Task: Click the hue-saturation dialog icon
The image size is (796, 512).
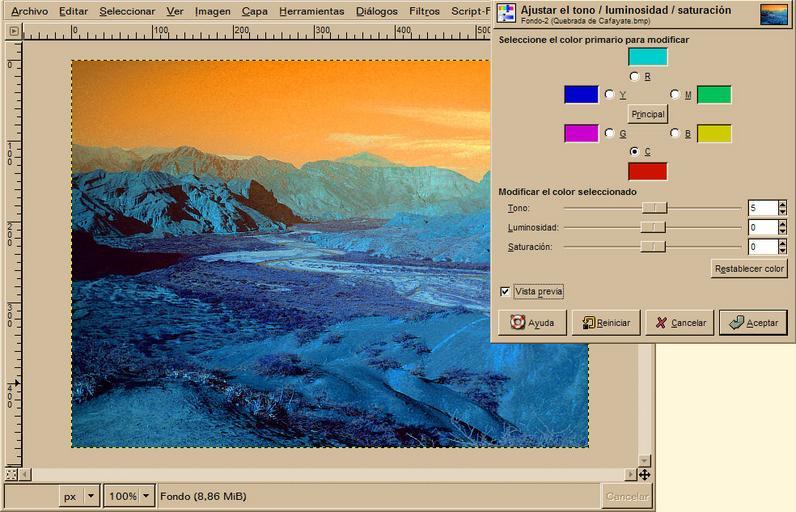Action: pos(506,13)
